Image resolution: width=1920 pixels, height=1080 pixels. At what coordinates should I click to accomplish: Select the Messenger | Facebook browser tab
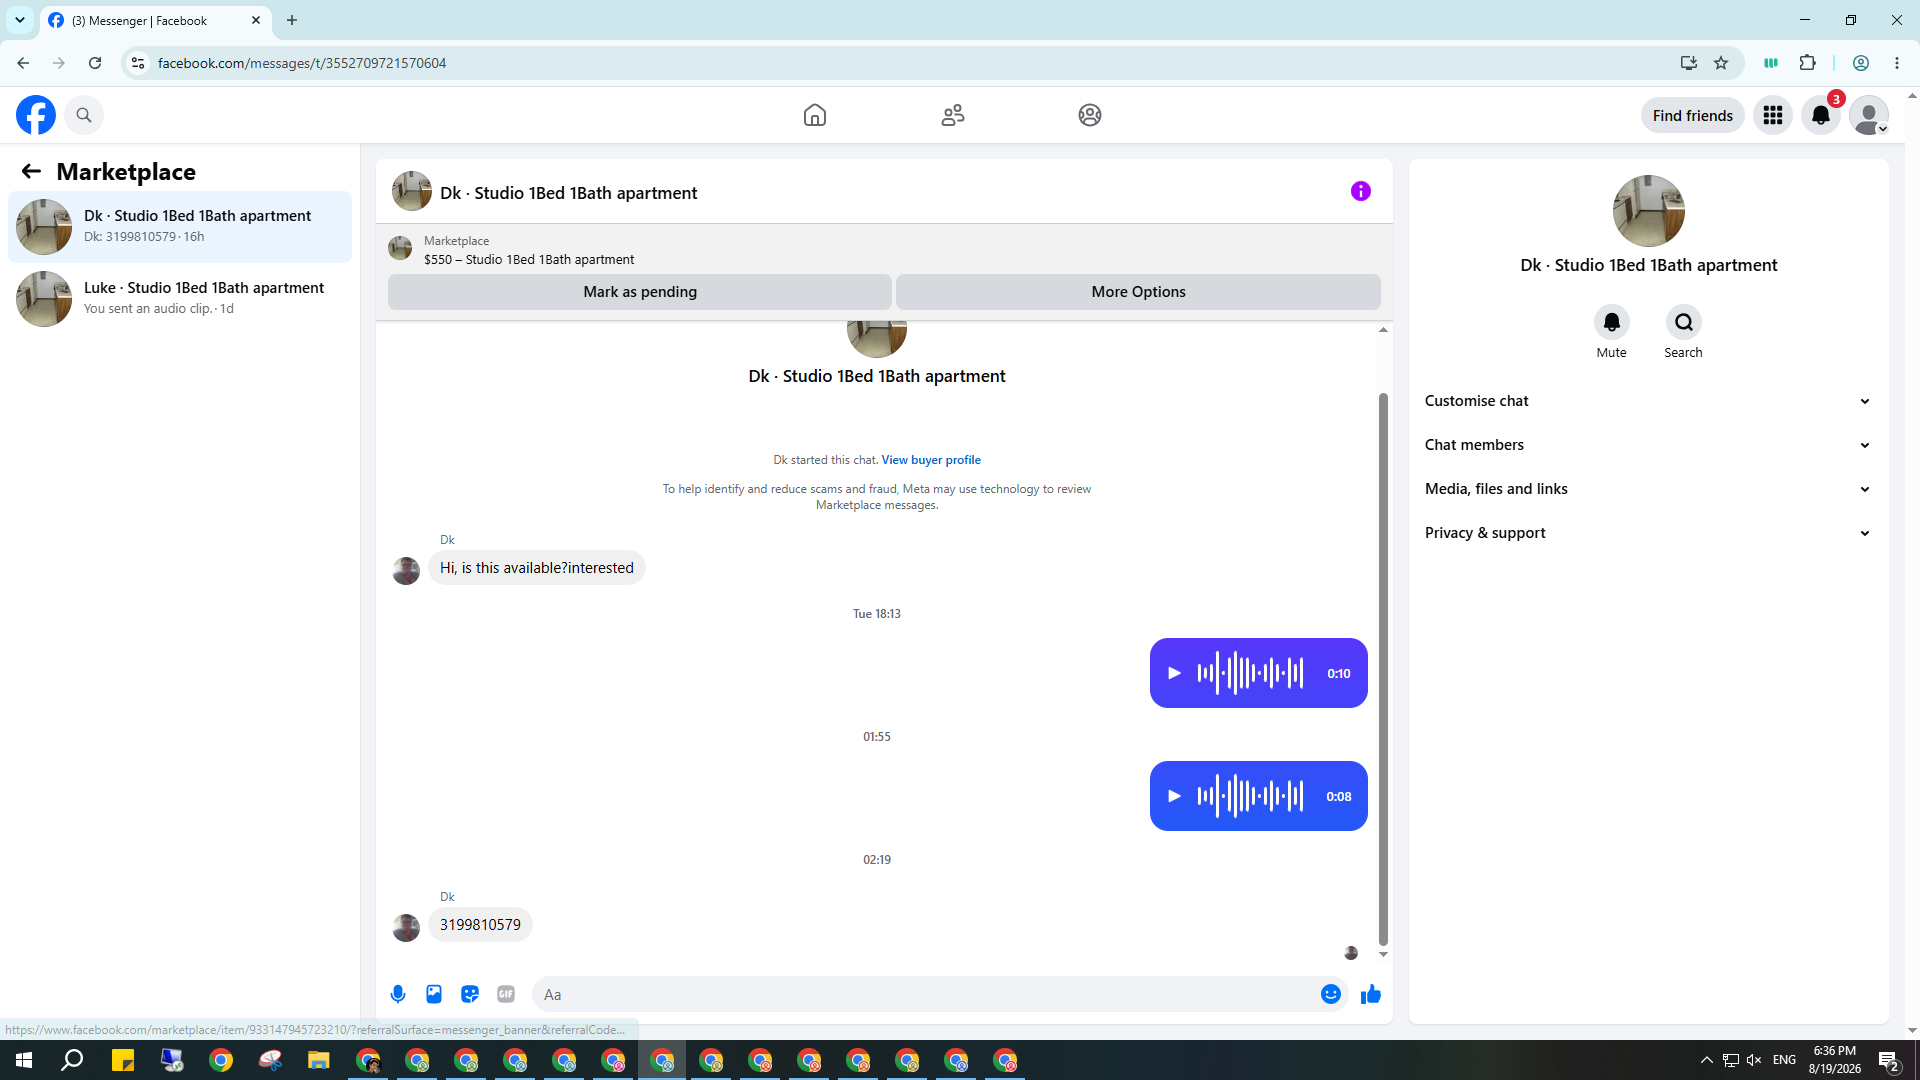tap(155, 20)
